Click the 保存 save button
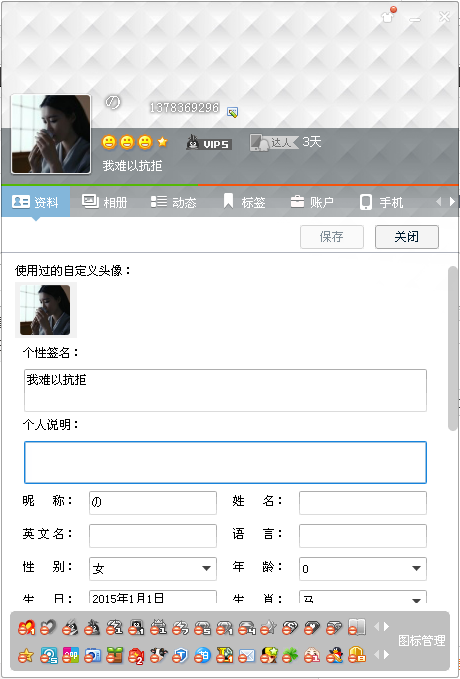The image size is (460, 679). tap(332, 236)
